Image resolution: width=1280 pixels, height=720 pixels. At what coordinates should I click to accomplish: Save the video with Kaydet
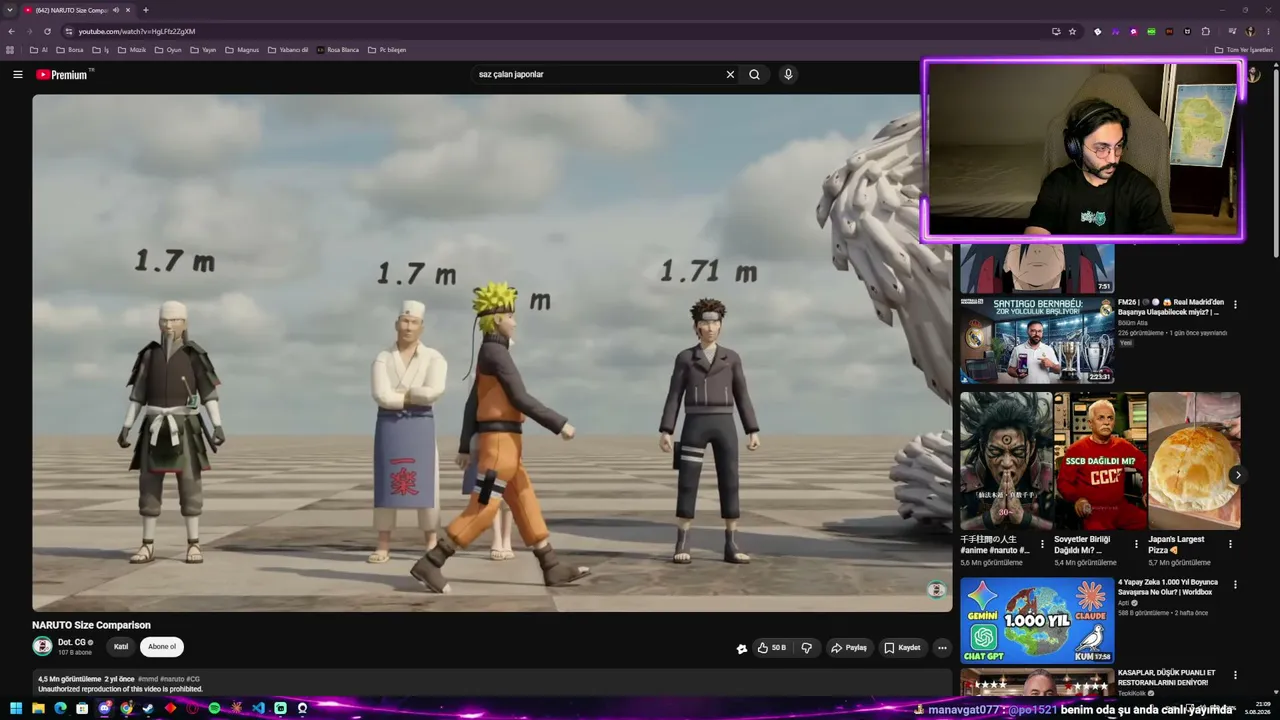[x=902, y=648]
